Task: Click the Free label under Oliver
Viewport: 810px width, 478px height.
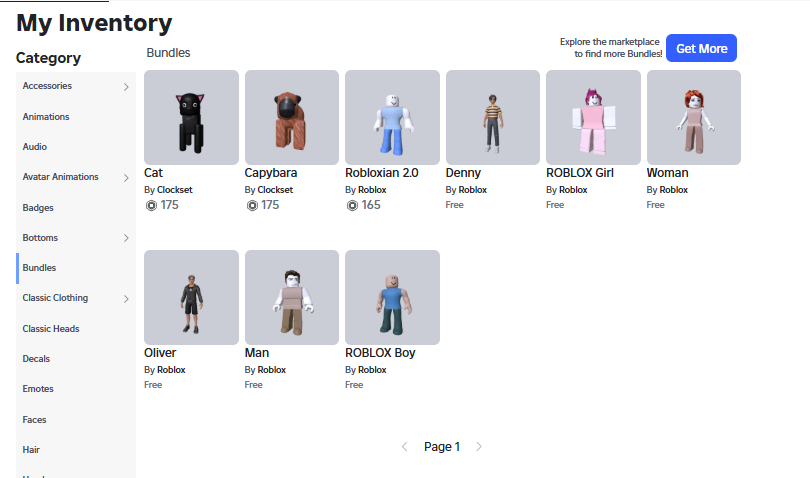Action: tap(153, 384)
